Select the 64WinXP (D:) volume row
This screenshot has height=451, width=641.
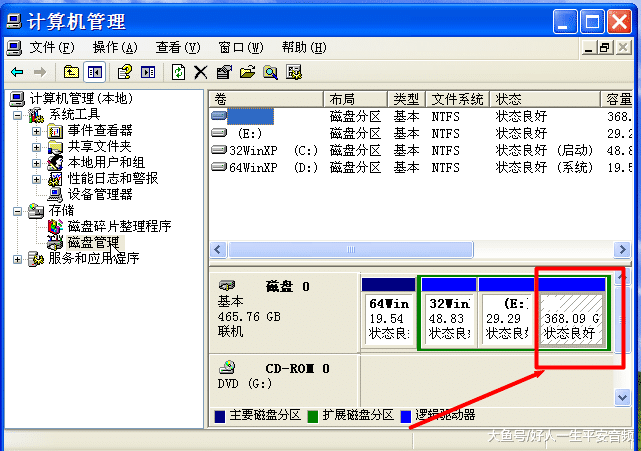click(421, 167)
